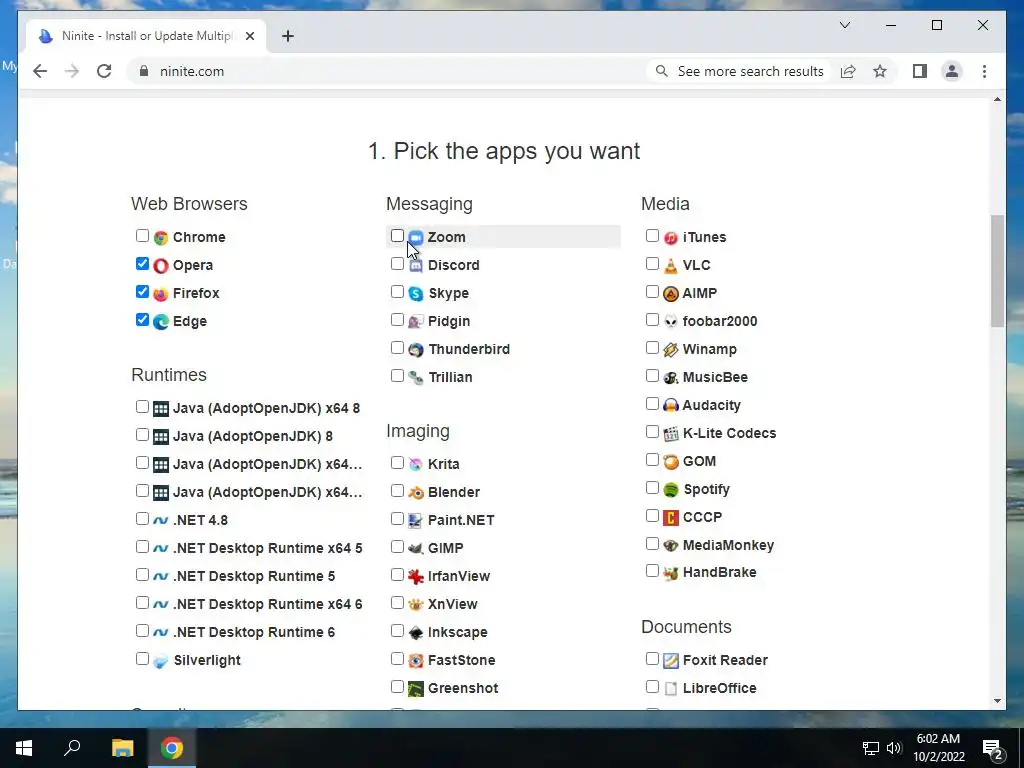Click the Spotify icon

tap(671, 490)
